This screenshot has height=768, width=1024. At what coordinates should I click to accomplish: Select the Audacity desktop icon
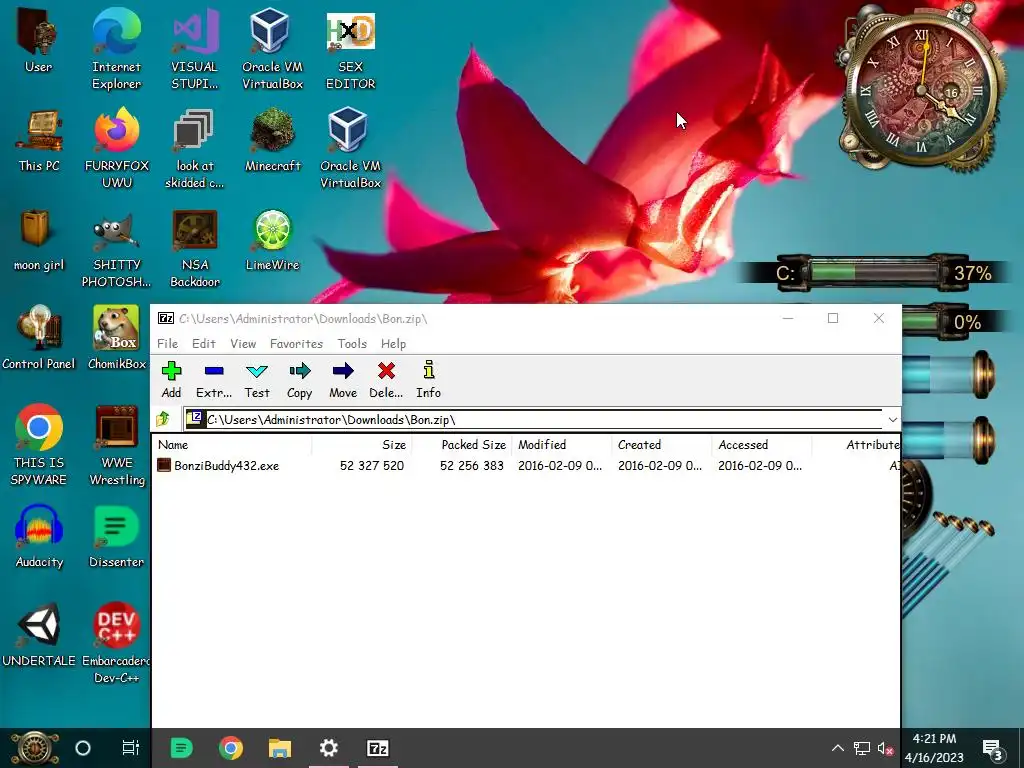tap(39, 536)
